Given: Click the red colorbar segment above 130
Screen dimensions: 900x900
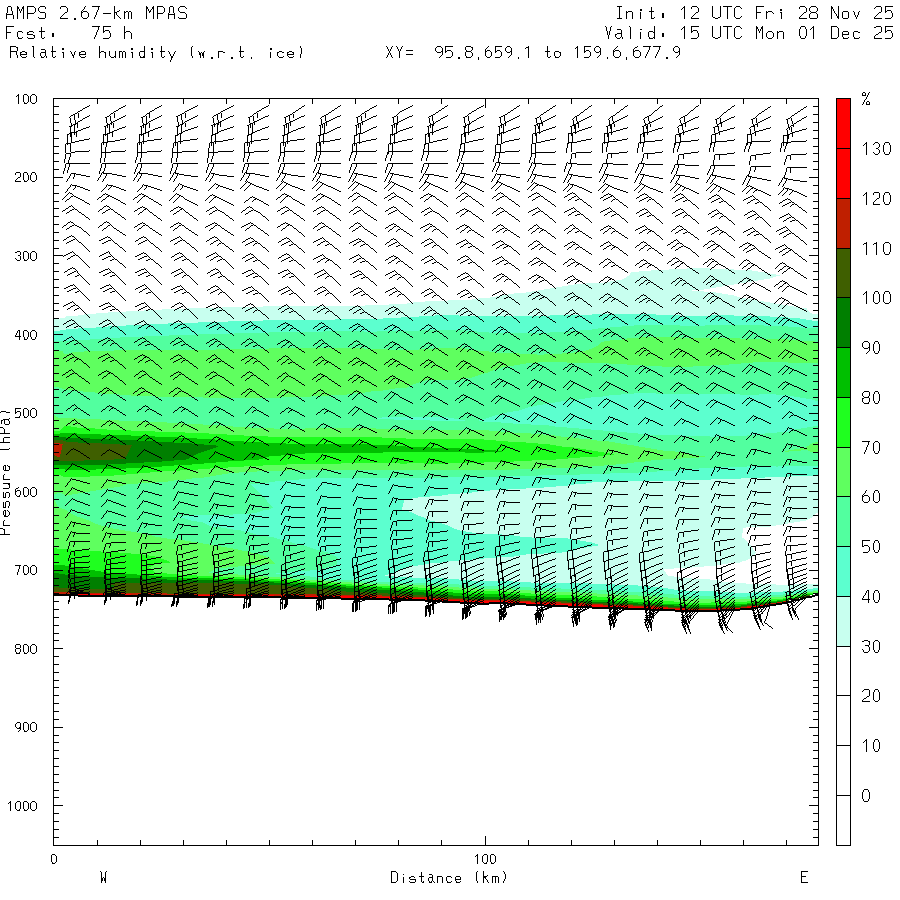Looking at the screenshot, I should [x=843, y=123].
